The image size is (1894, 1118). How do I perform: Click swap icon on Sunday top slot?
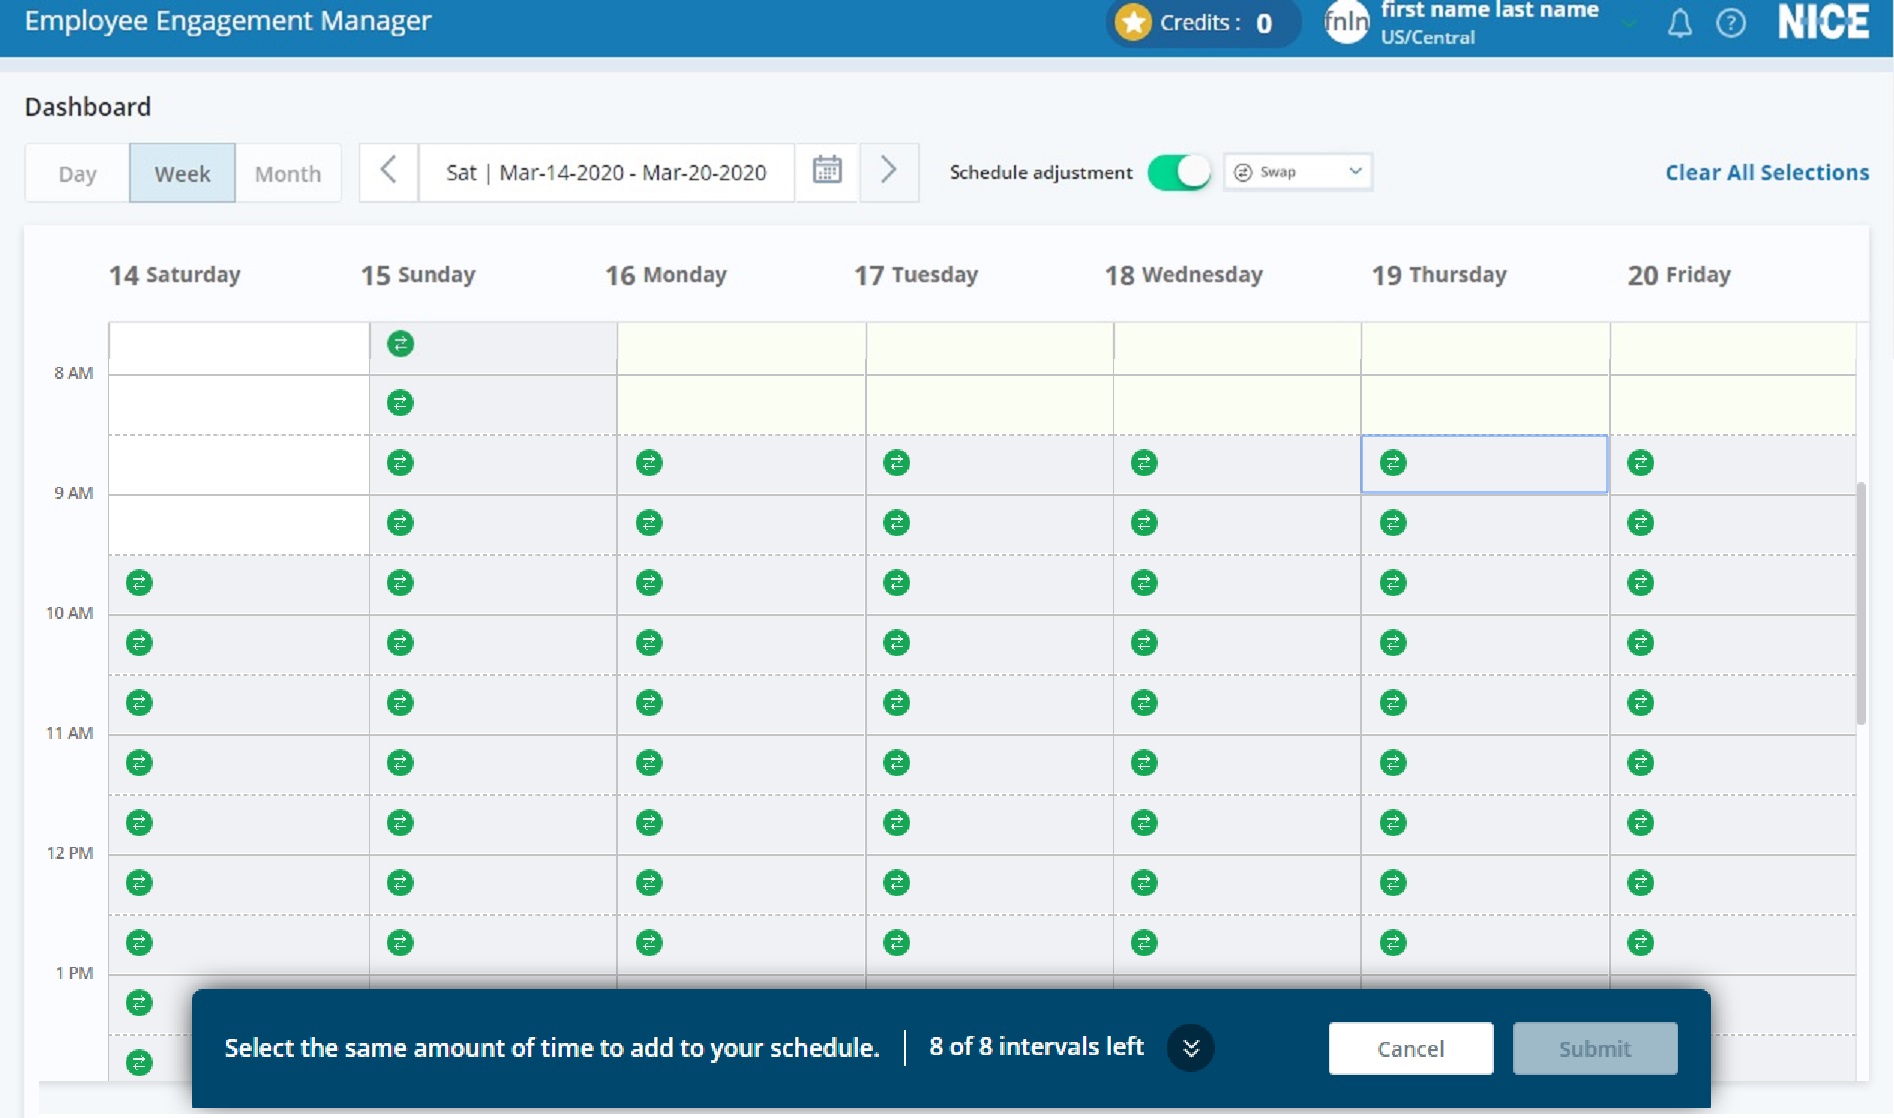(x=400, y=344)
